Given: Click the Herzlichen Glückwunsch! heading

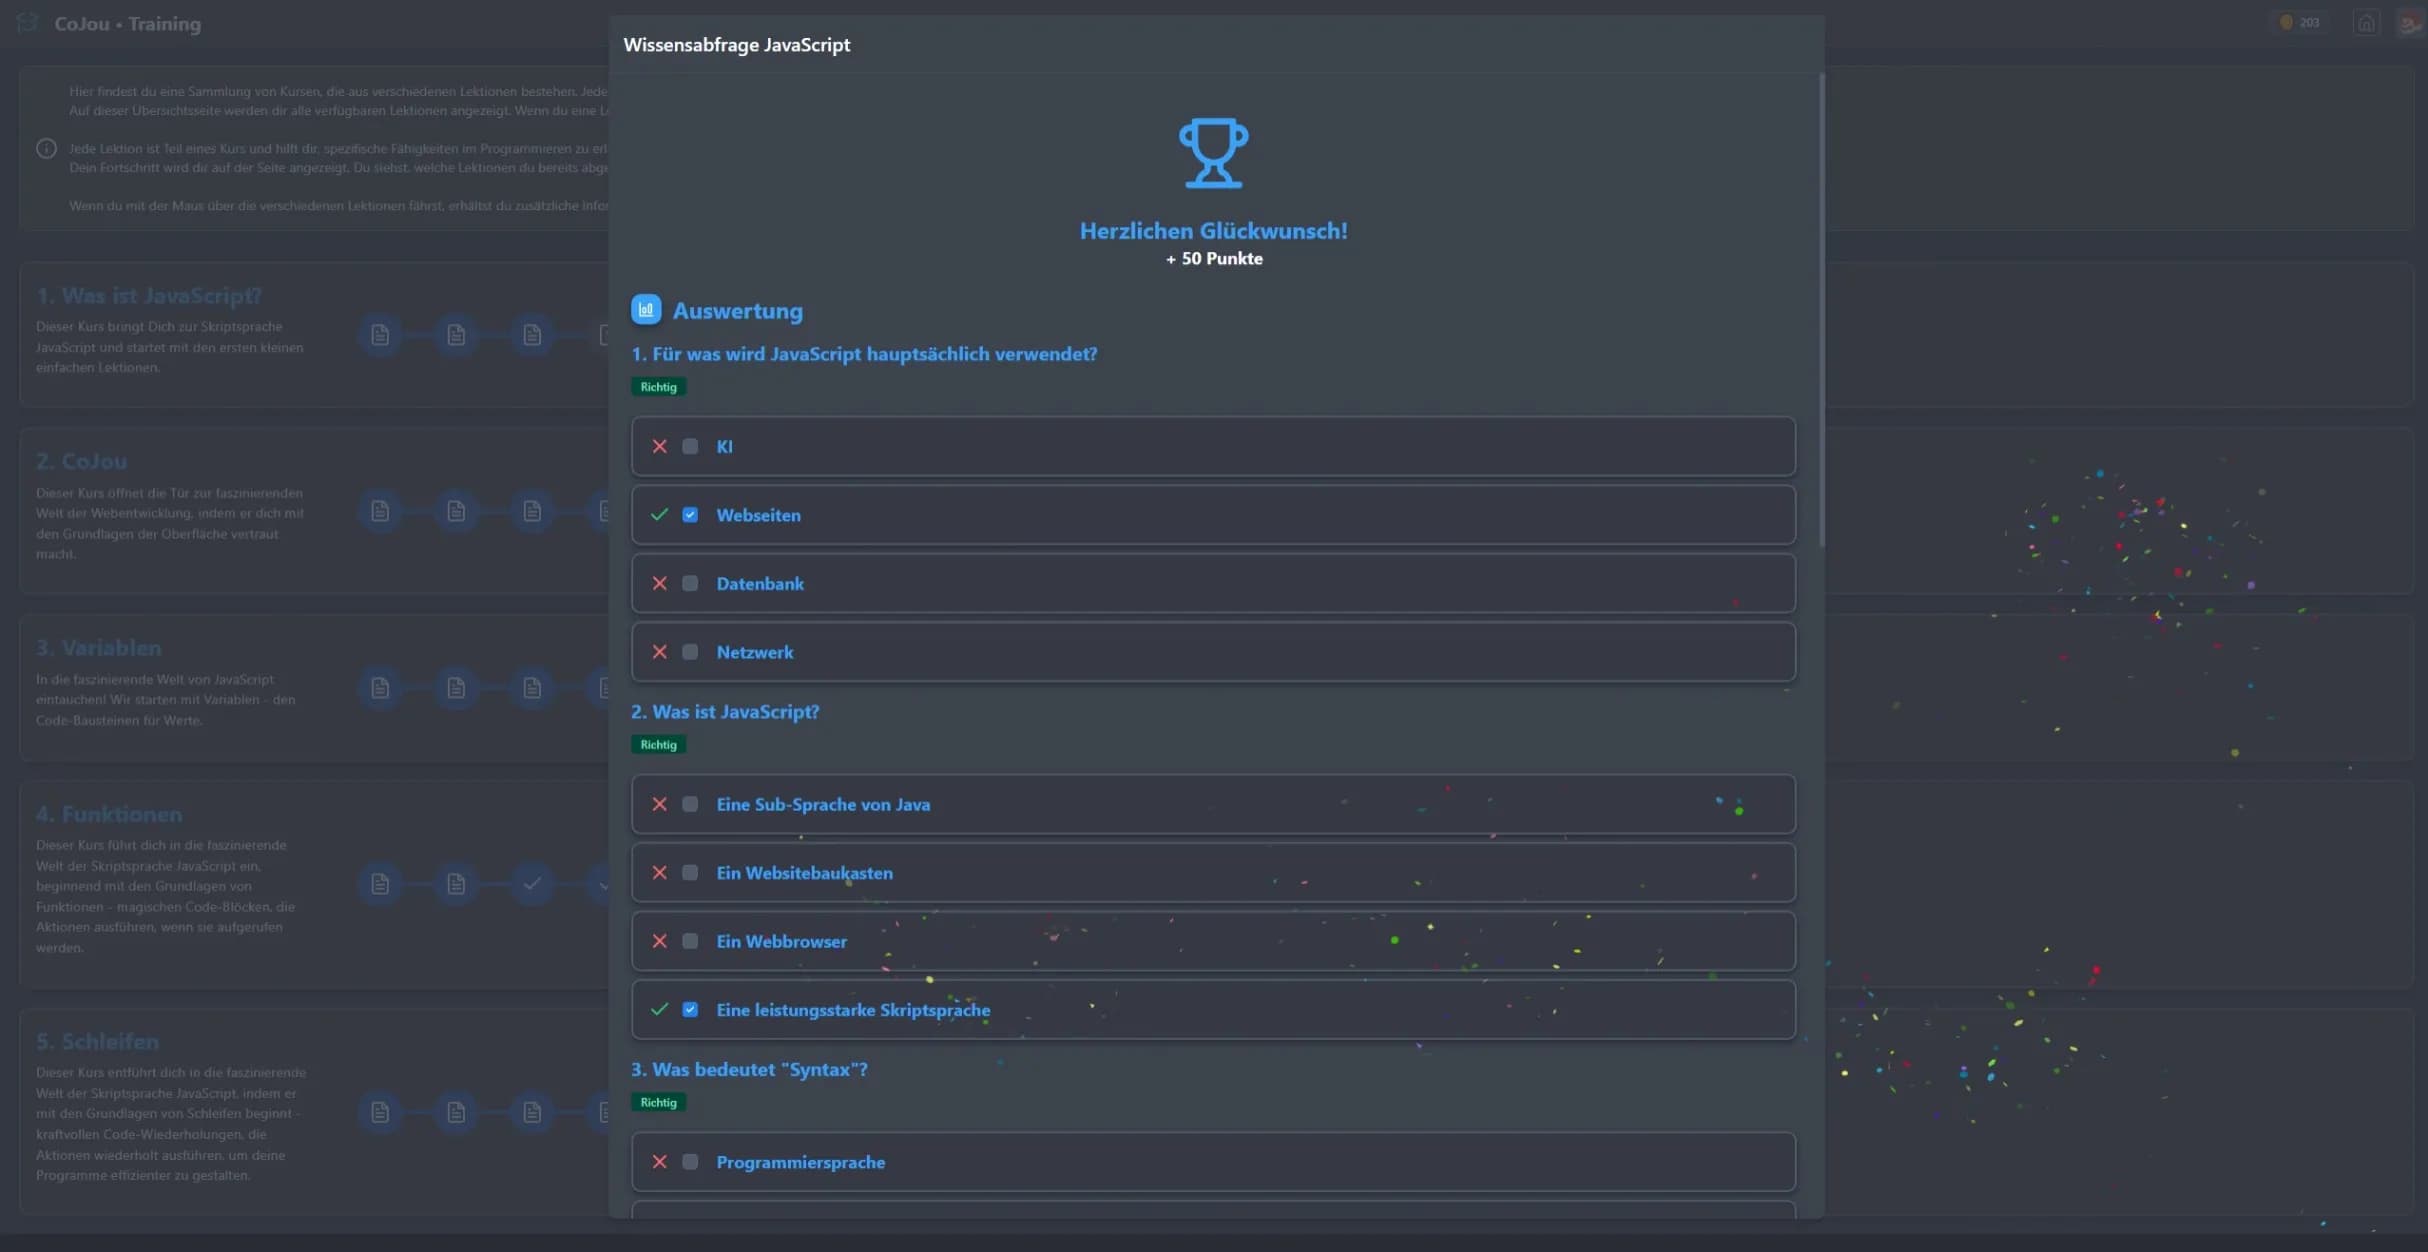Looking at the screenshot, I should 1213,231.
